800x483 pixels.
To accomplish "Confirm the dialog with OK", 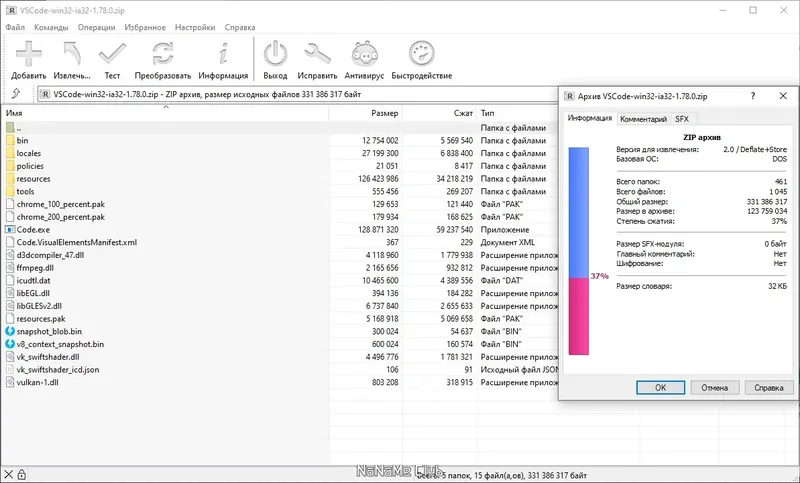I will tap(661, 388).
